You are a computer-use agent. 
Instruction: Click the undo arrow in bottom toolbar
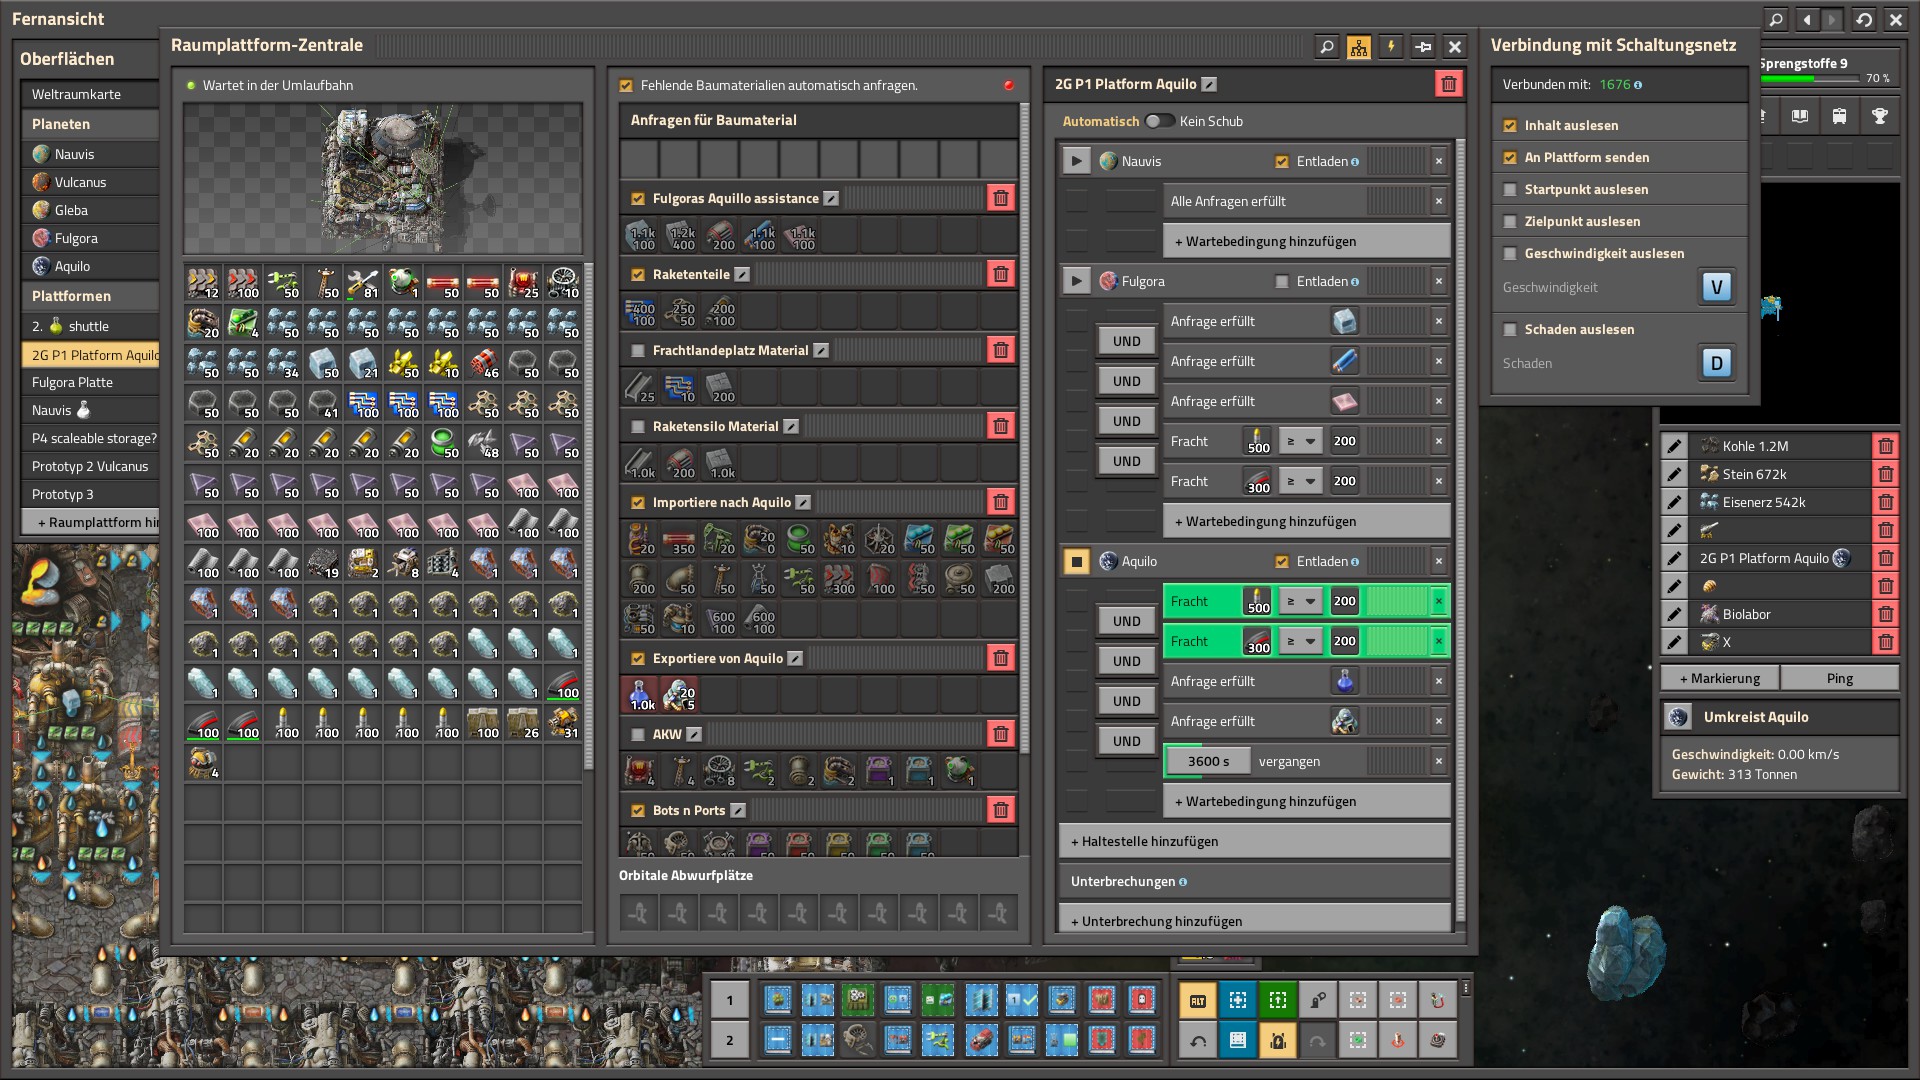tap(1198, 1041)
